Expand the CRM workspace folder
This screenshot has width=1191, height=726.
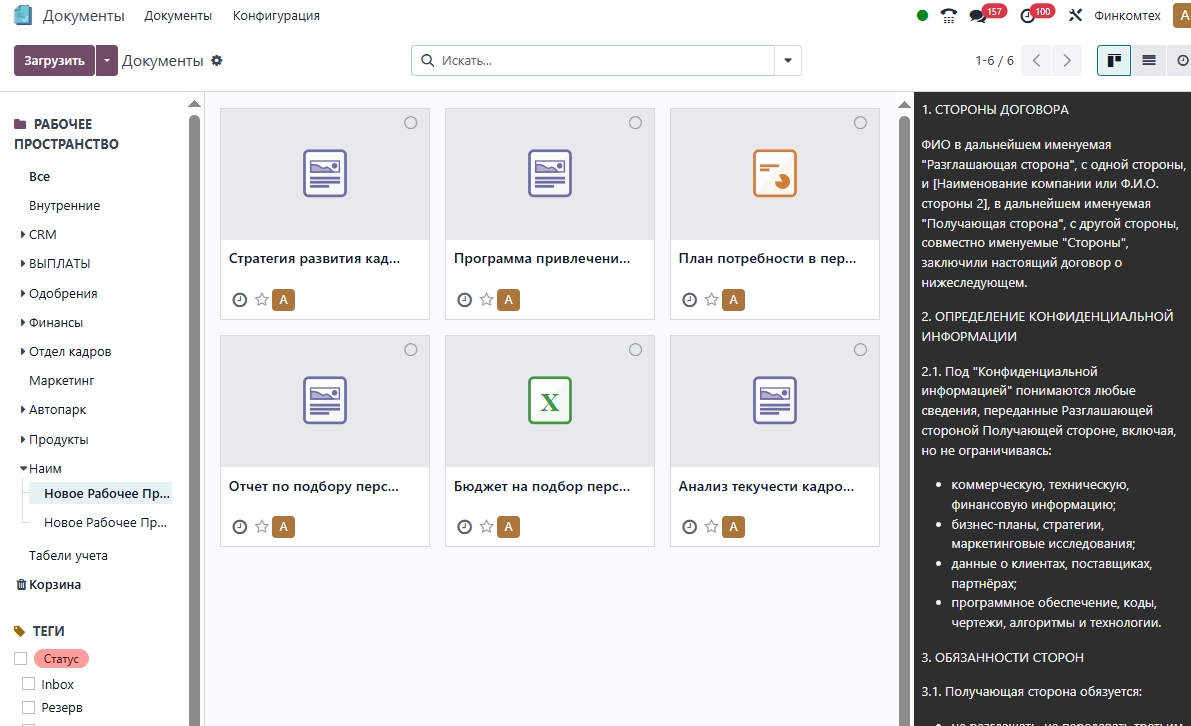(x=23, y=235)
